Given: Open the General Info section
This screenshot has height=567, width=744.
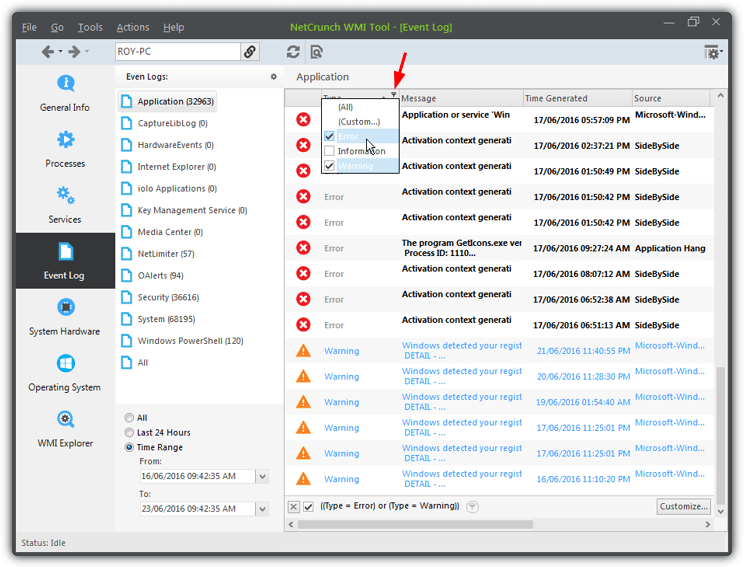Looking at the screenshot, I should [65, 93].
